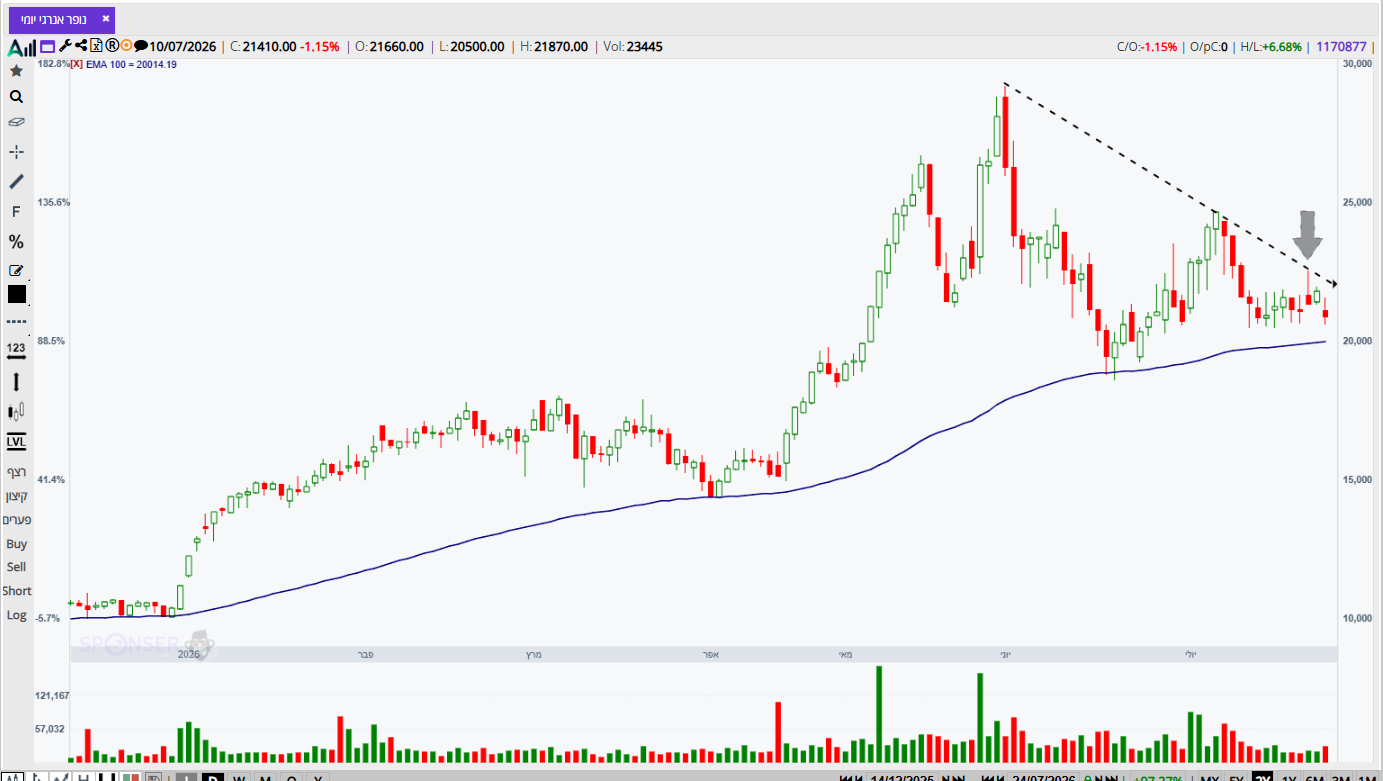Click the Buy button in sidebar
The image size is (1383, 781).
16,544
